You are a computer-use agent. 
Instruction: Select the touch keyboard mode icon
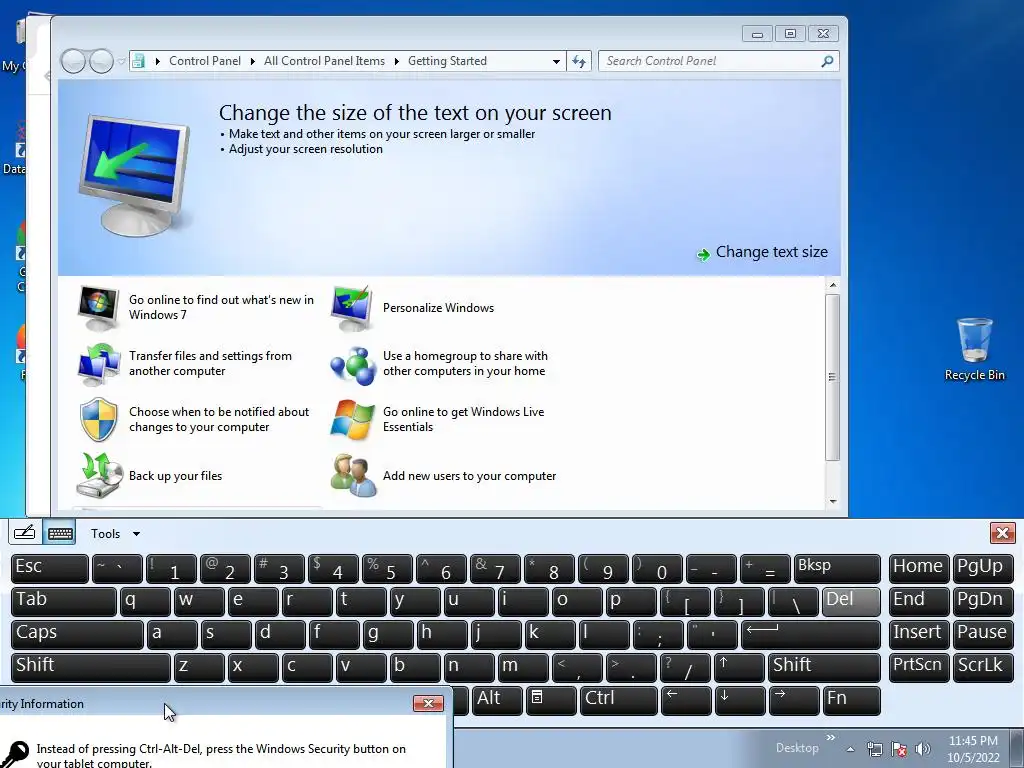pos(60,533)
